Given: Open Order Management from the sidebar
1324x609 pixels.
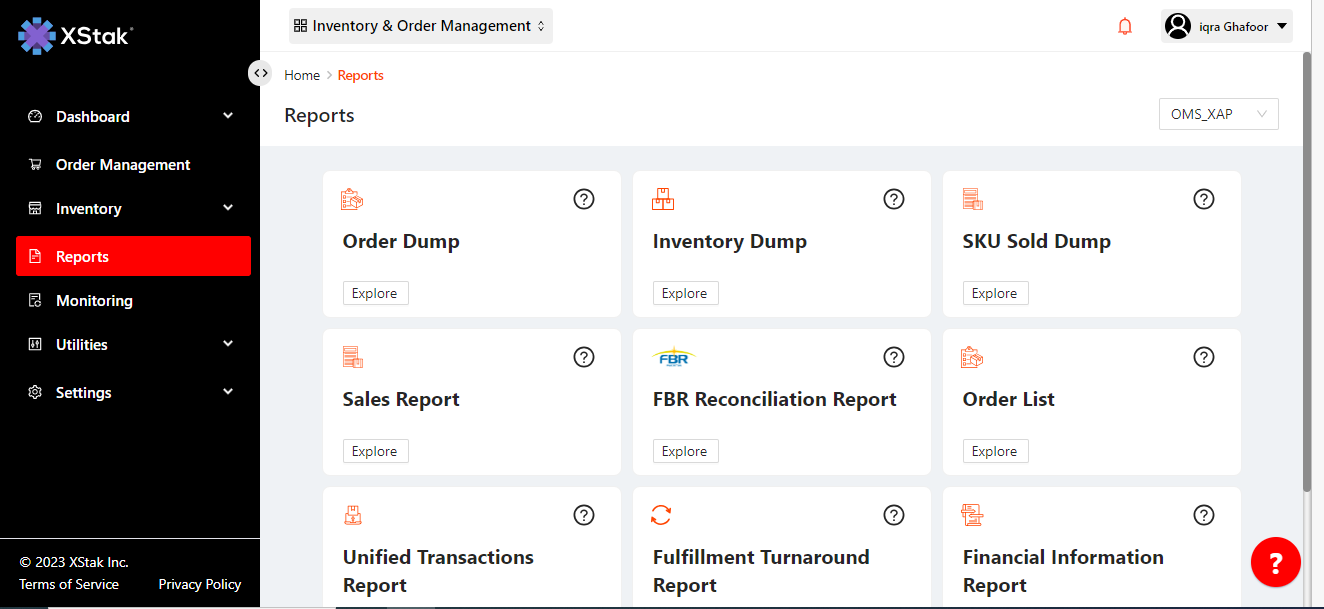Looking at the screenshot, I should point(123,165).
